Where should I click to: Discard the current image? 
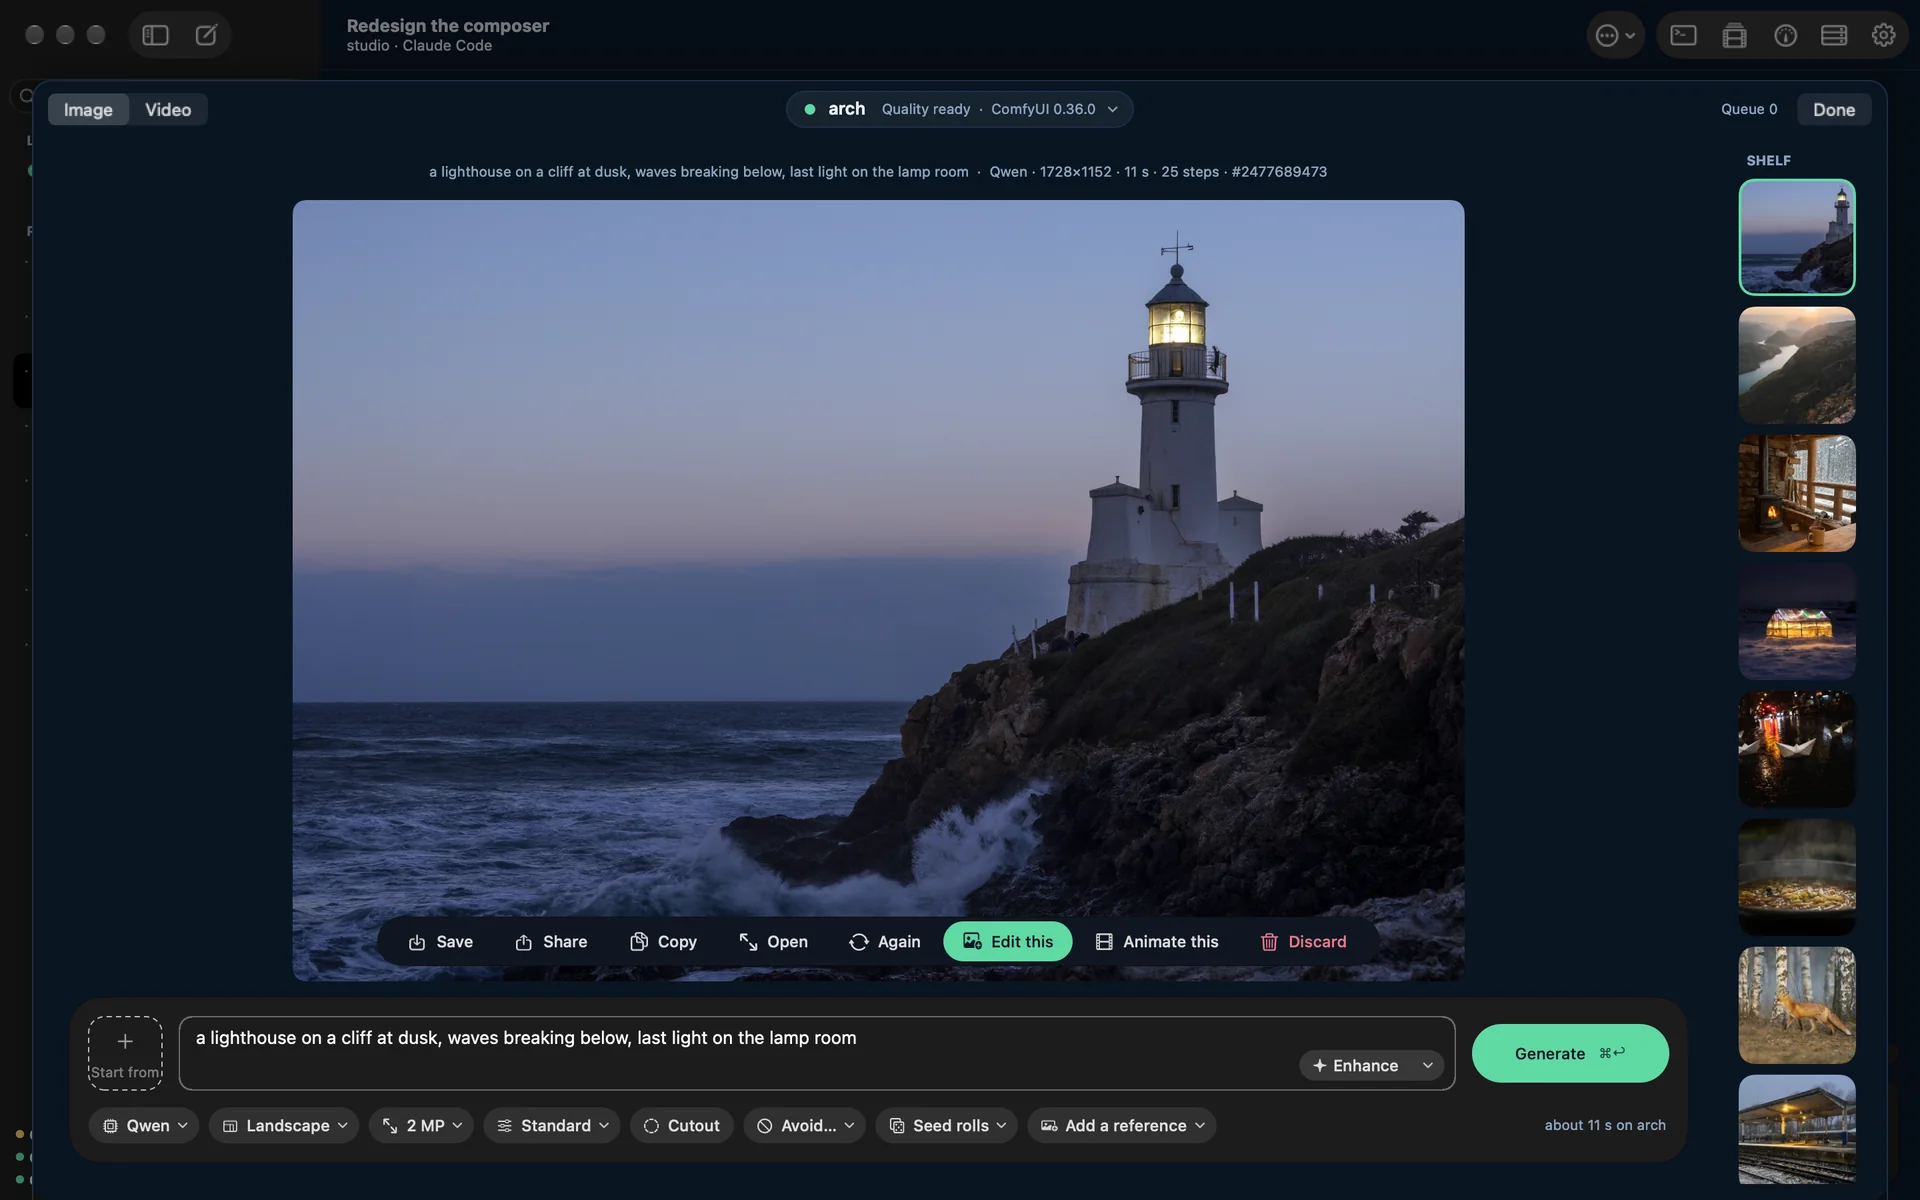point(1303,942)
